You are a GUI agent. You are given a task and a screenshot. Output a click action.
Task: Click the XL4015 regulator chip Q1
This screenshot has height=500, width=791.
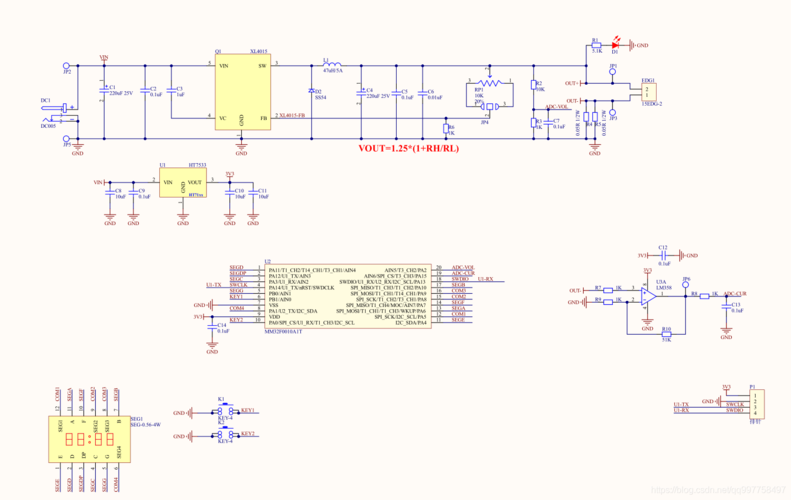point(243,92)
